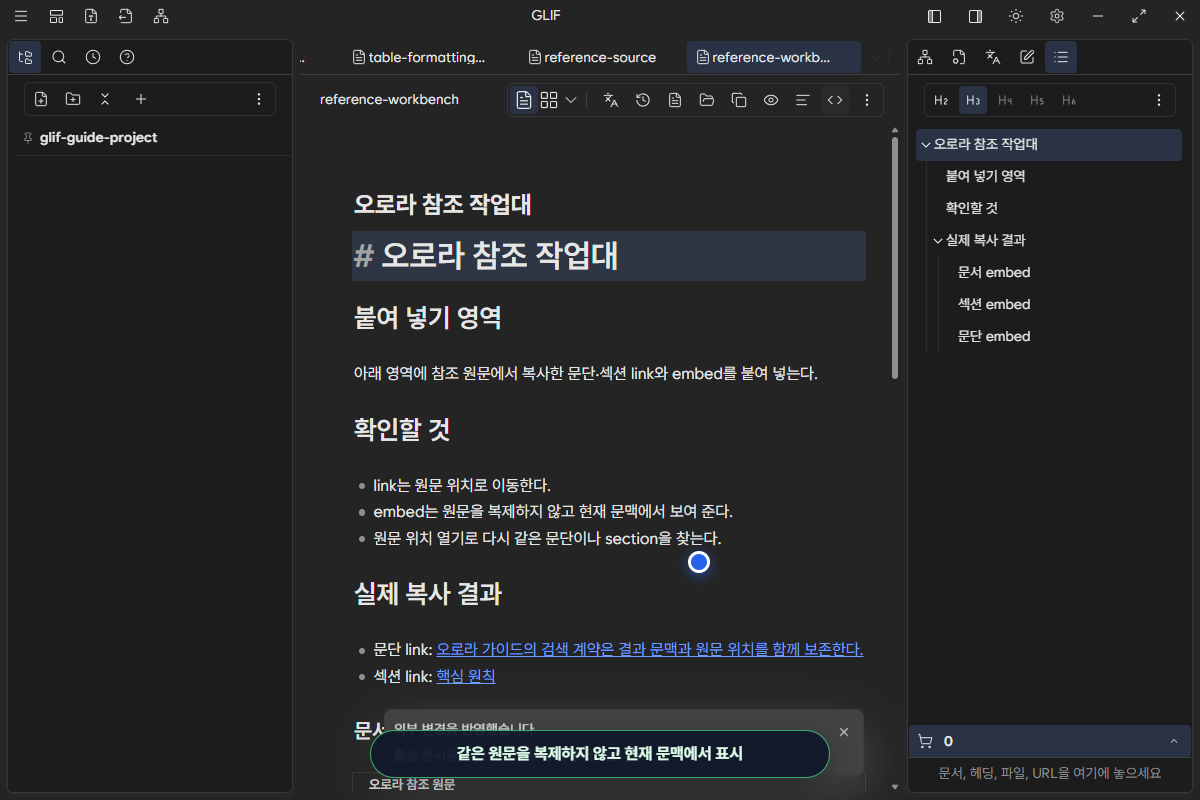Image resolution: width=1200 pixels, height=800 pixels.
Task: Jump to 문서 embed in outline
Action: (993, 272)
